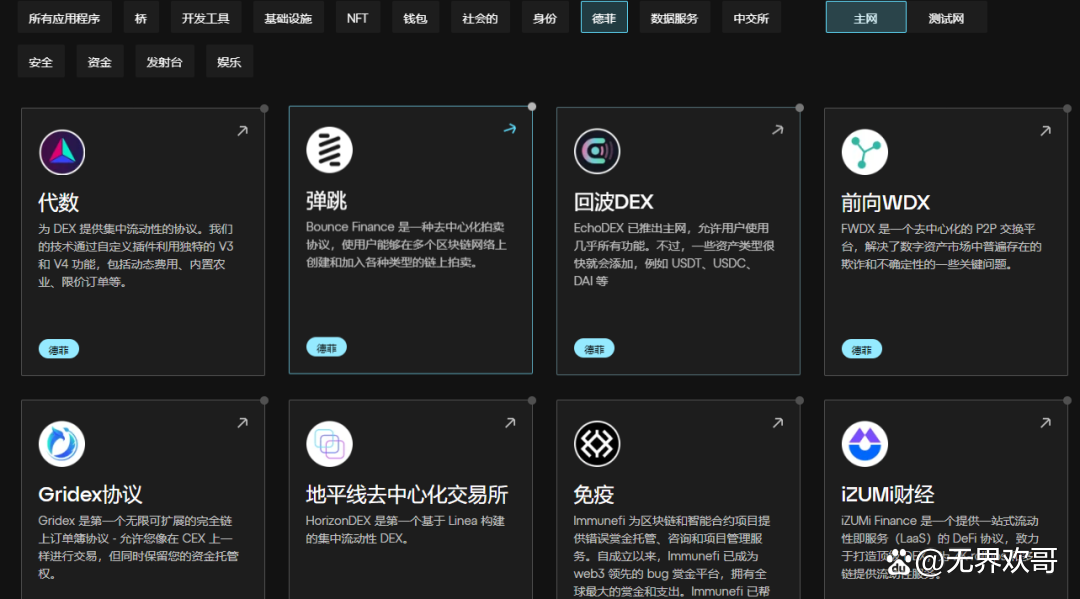Select the 社会的 category filter
The image size is (1080, 599).
(480, 18)
